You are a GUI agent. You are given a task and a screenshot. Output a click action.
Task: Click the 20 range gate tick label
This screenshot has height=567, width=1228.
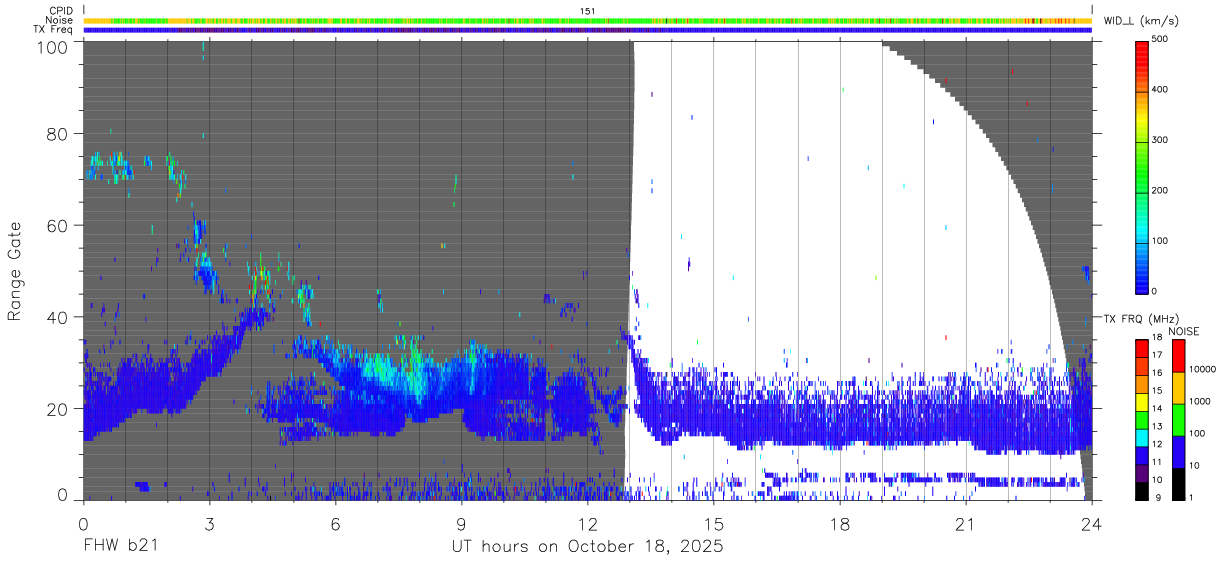click(59, 408)
